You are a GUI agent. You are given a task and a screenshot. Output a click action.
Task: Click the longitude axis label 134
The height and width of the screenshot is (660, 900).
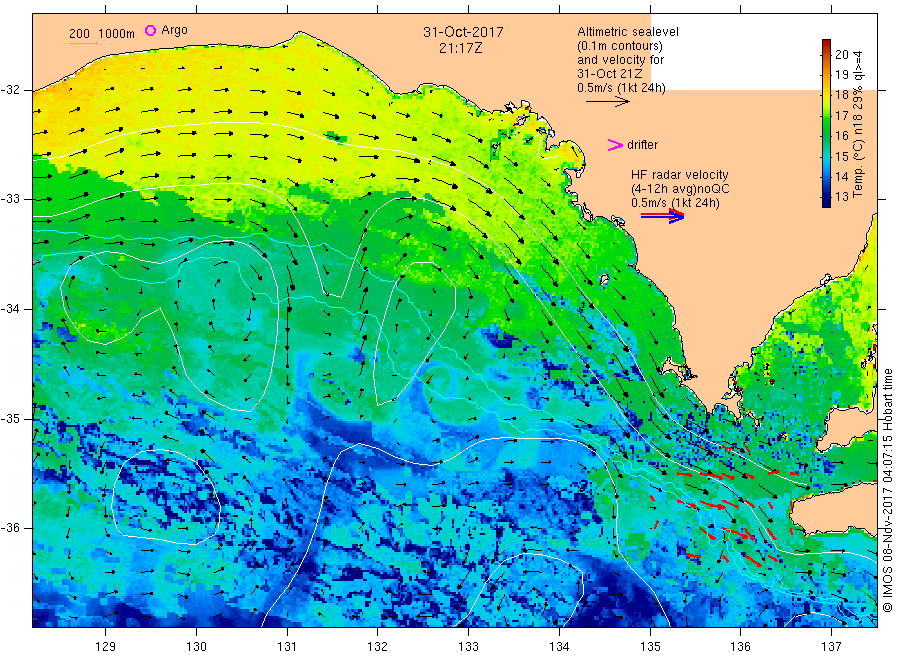point(559,647)
